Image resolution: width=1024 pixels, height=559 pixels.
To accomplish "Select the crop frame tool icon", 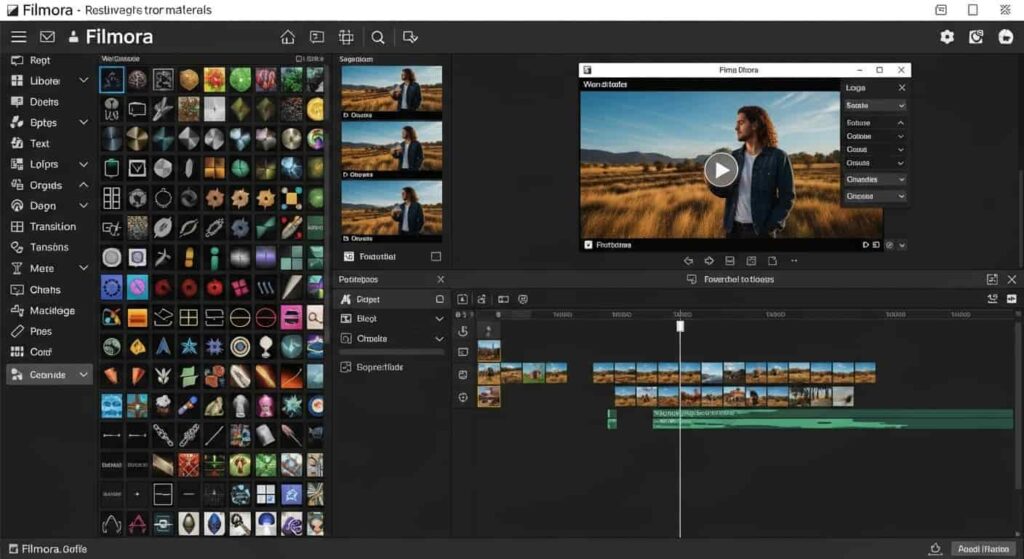I will coord(346,37).
